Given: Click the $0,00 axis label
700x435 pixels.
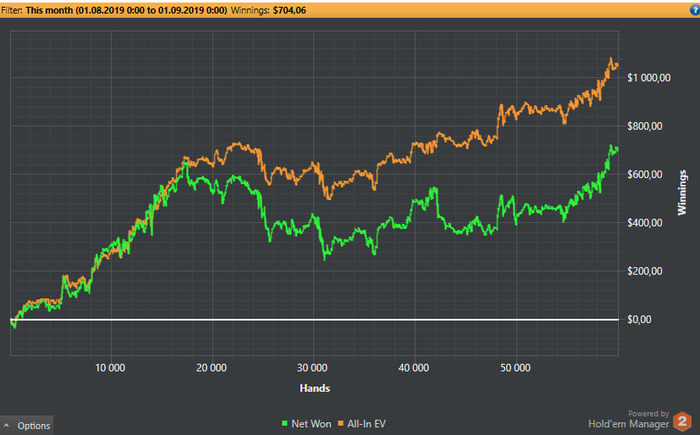Looking at the screenshot, I should pyautogui.click(x=639, y=319).
